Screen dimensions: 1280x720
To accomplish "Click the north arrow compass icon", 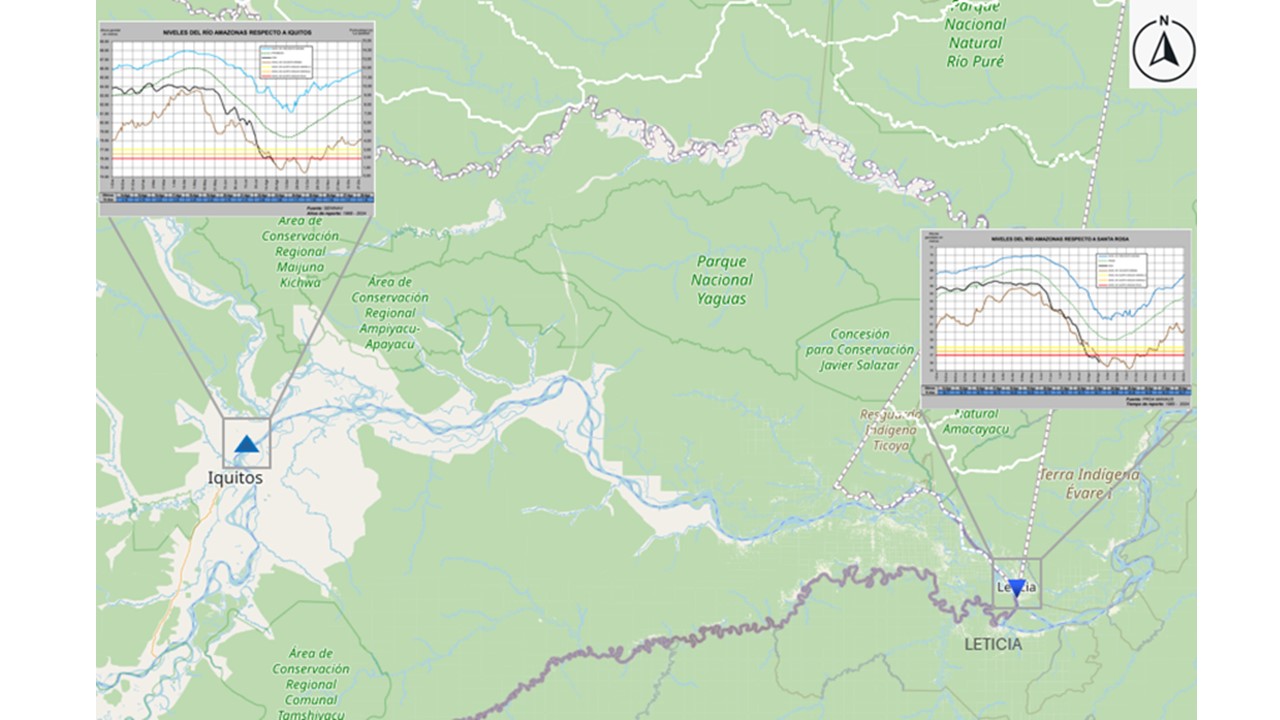I will point(1163,47).
